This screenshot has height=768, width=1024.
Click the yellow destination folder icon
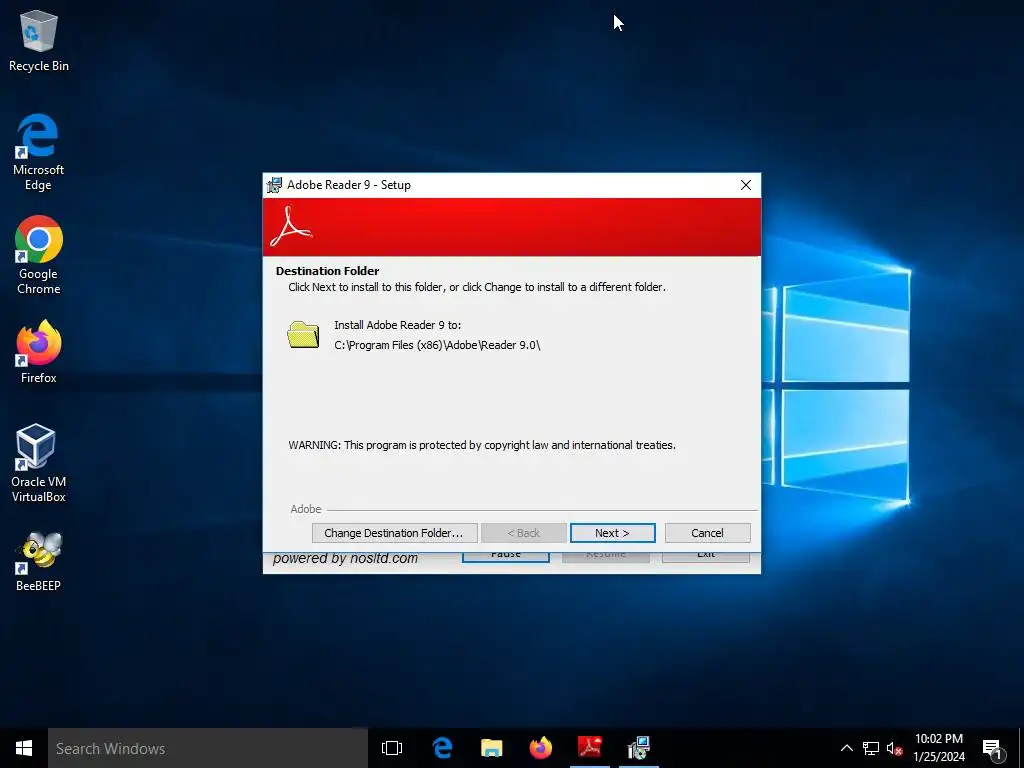303,334
